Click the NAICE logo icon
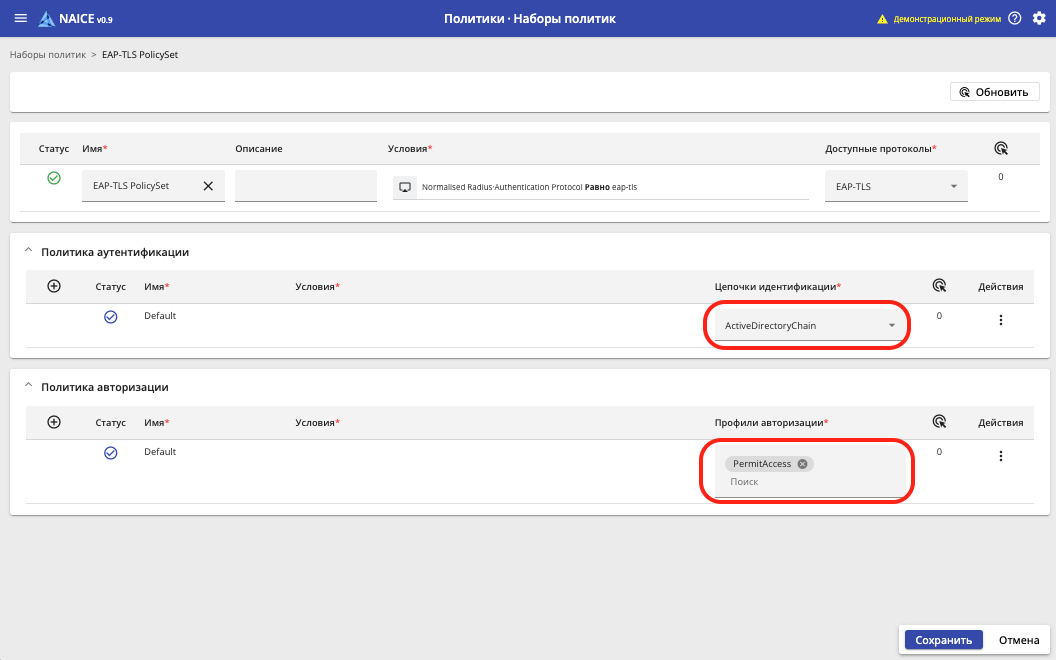 (46, 19)
